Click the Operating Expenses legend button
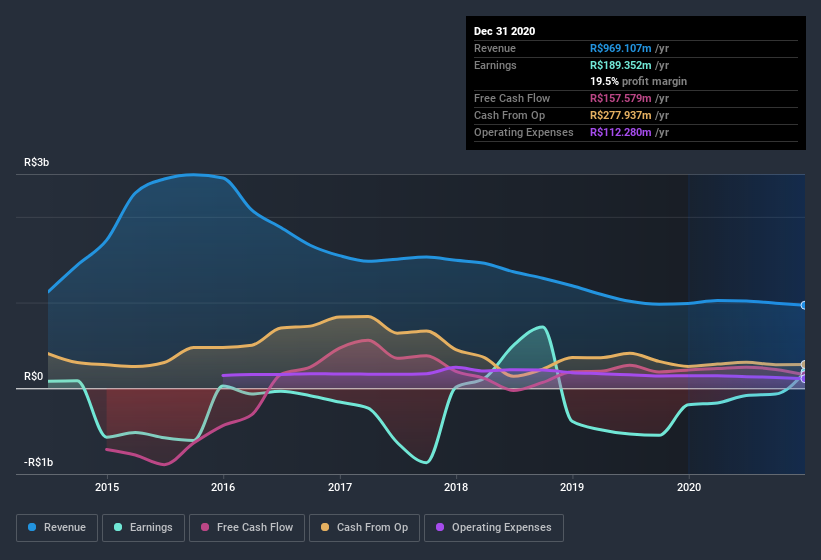 pos(493,527)
